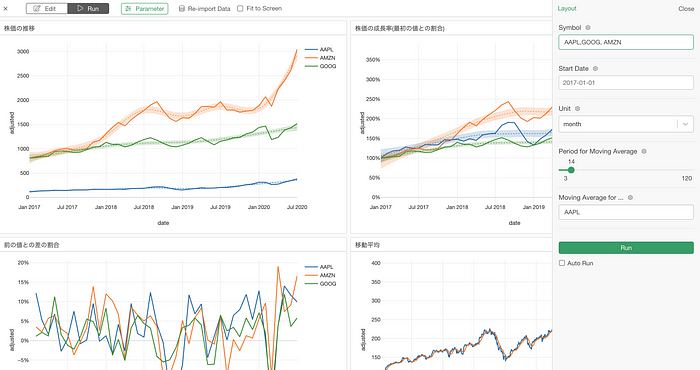Open the Layout link
Screen dimensions: 700x370
click(x=567, y=8)
